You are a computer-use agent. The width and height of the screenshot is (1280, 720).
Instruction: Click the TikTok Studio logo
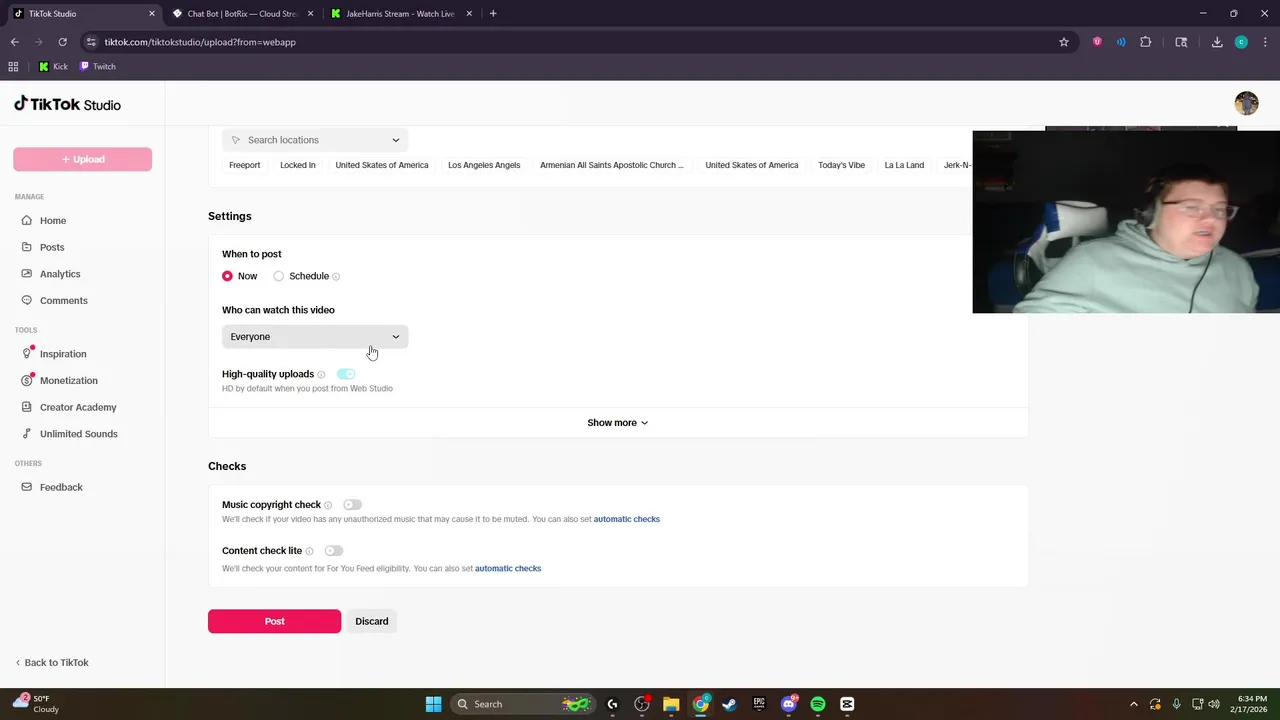click(x=67, y=104)
